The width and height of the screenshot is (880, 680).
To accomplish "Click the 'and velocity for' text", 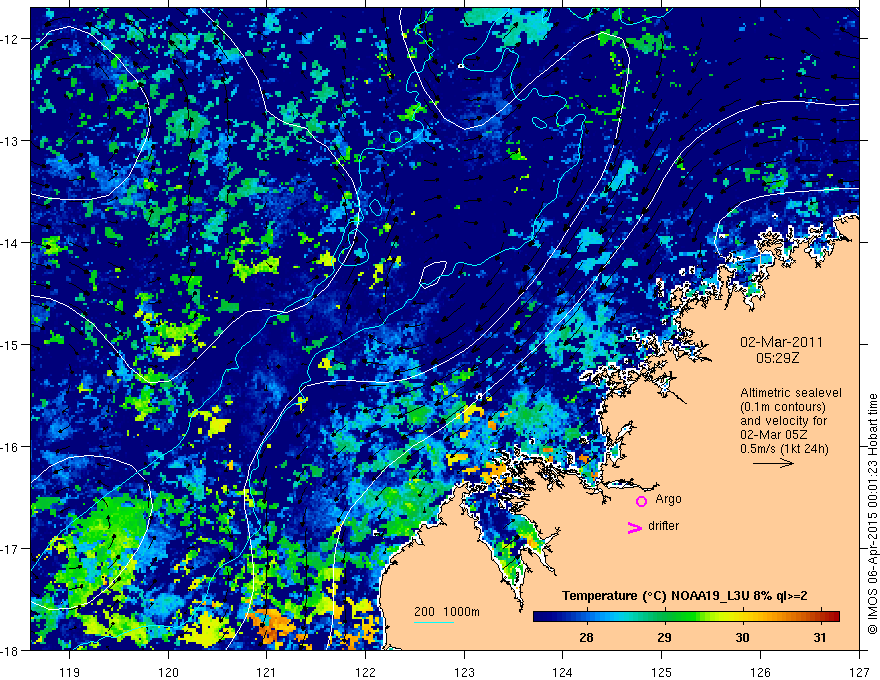I will click(x=783, y=421).
